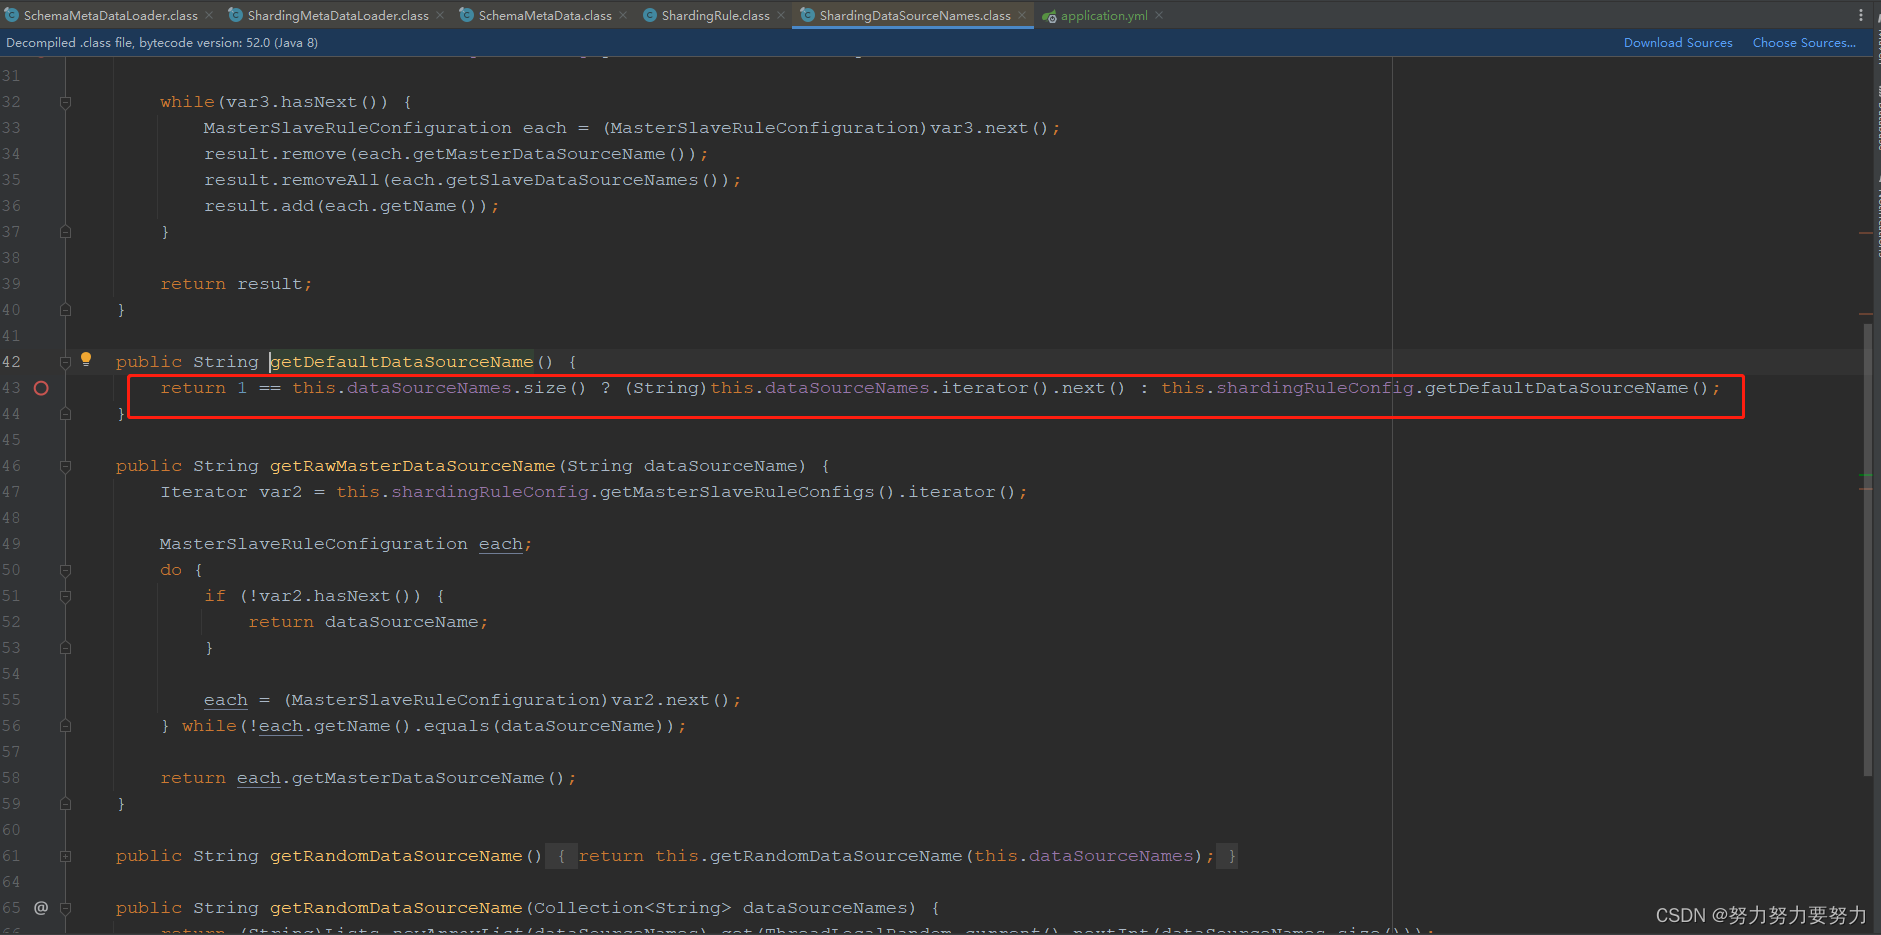Click 'return dataSourceName;' on line 52
This screenshot has width=1881, height=935.
(368, 622)
